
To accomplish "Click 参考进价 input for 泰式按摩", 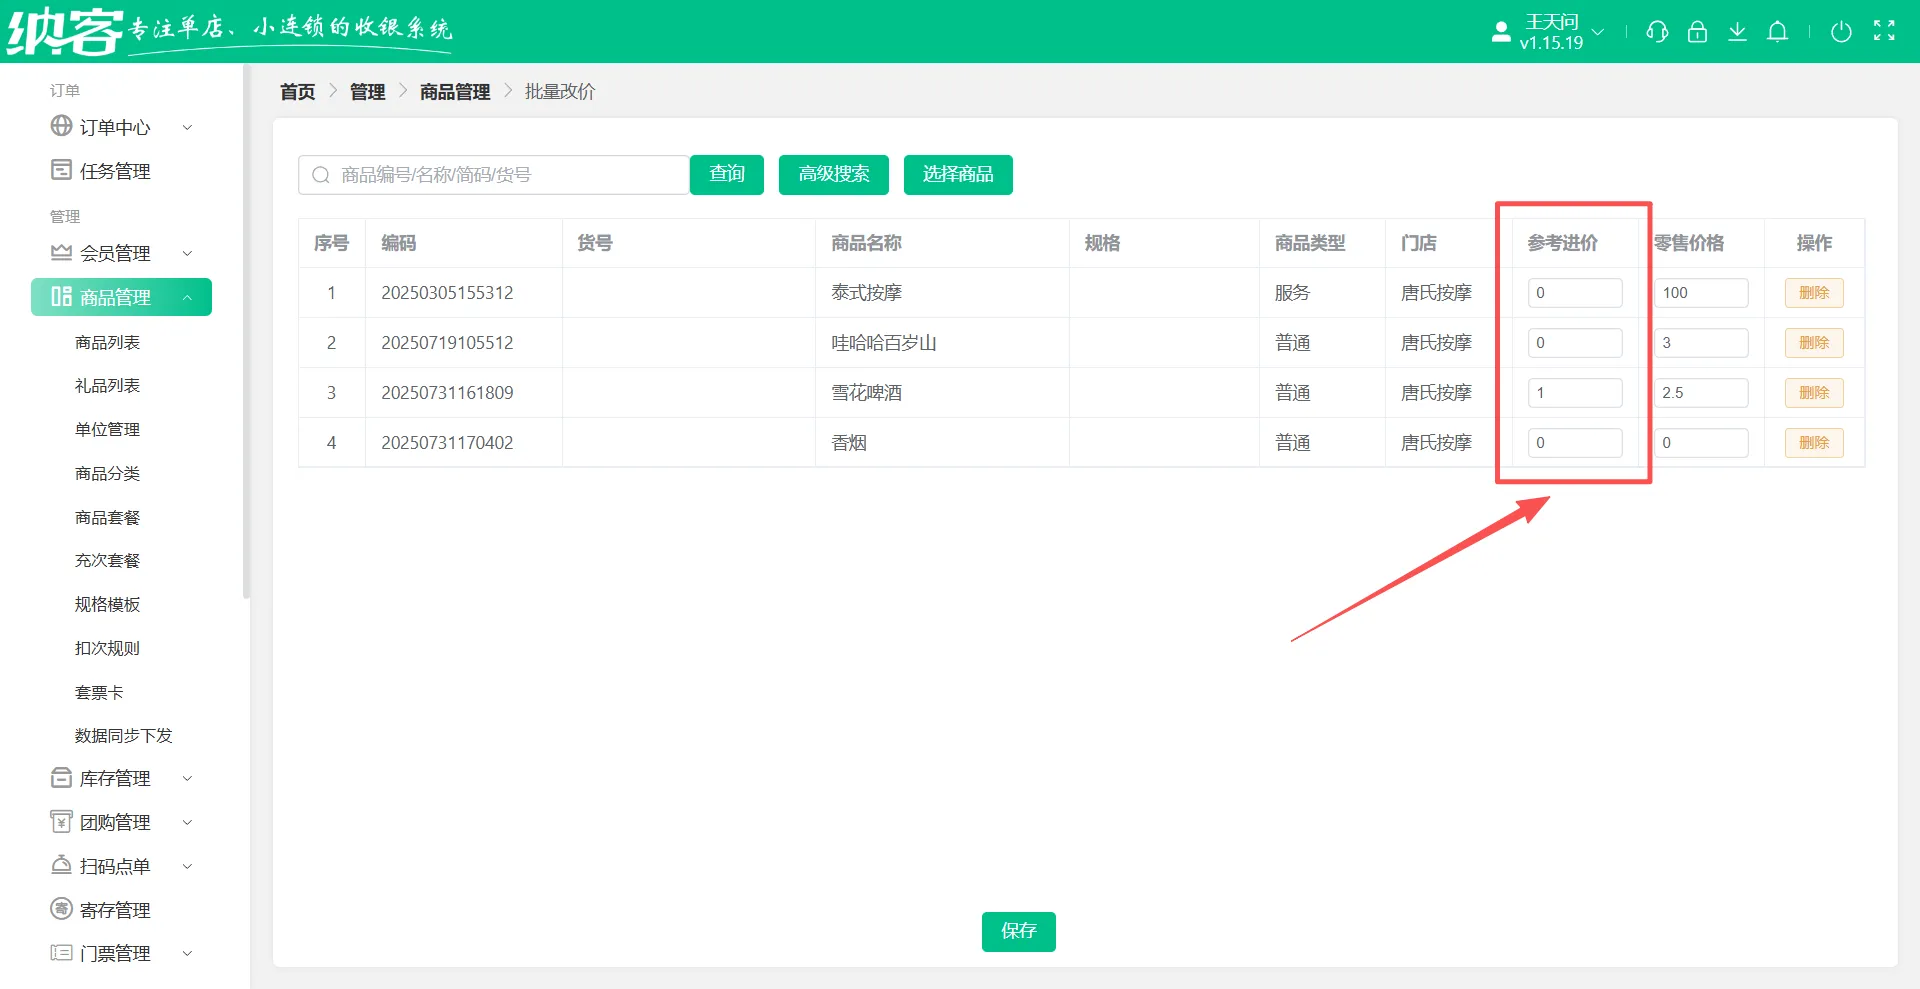I will coord(1574,293).
